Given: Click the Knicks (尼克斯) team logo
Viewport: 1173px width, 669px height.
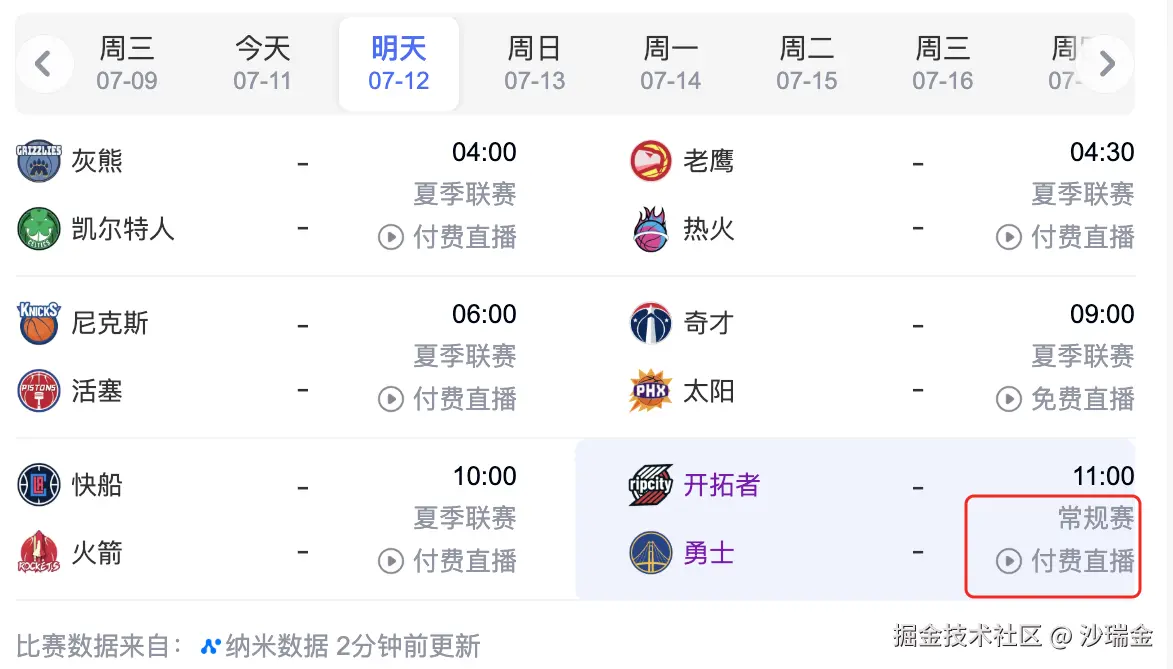Looking at the screenshot, I should [x=39, y=323].
